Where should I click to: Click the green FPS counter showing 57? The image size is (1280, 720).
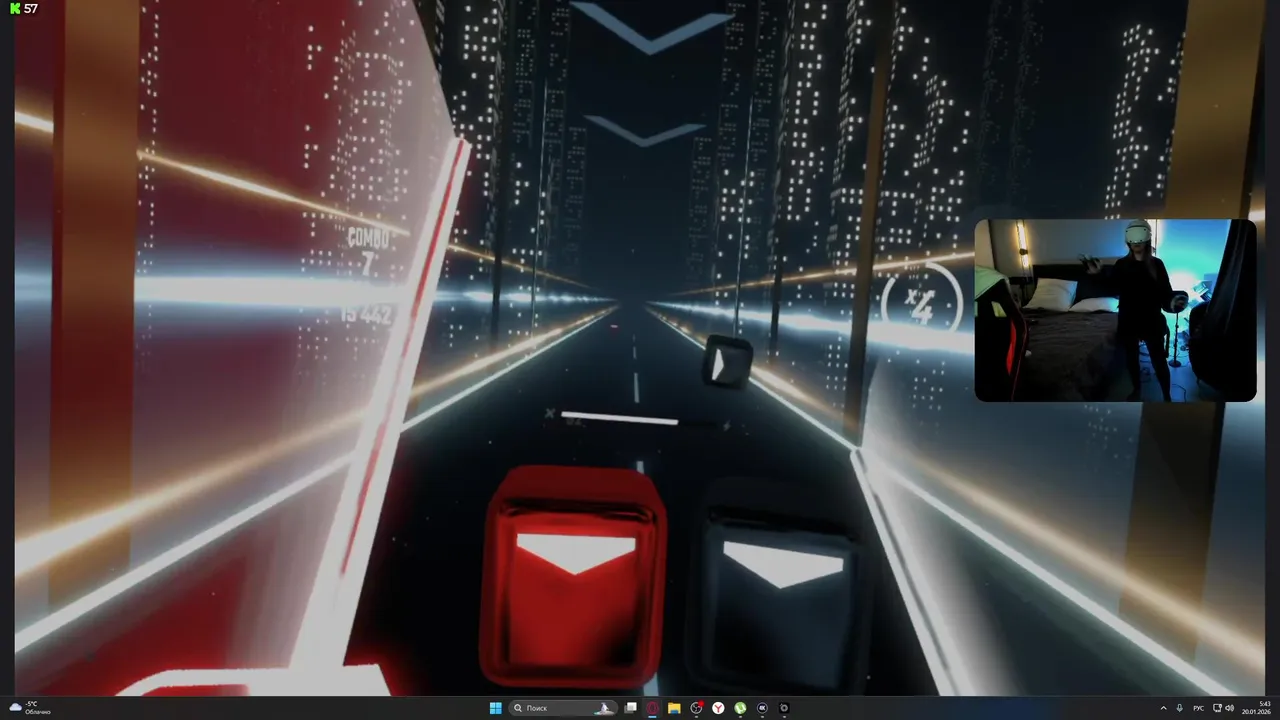click(x=24, y=8)
